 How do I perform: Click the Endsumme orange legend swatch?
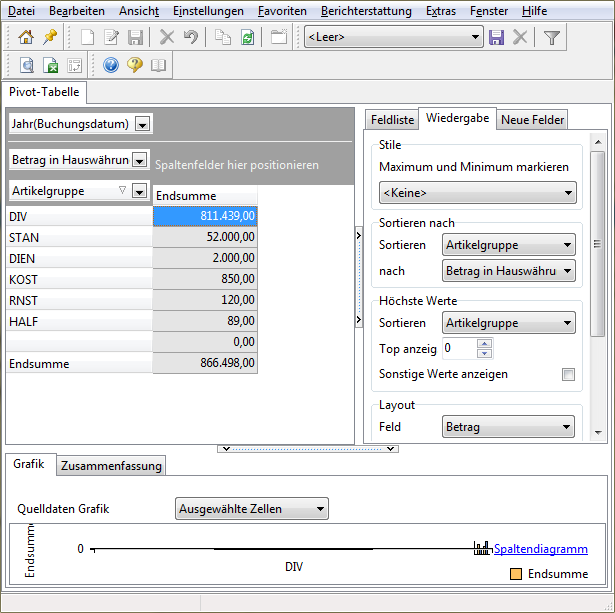tap(515, 574)
